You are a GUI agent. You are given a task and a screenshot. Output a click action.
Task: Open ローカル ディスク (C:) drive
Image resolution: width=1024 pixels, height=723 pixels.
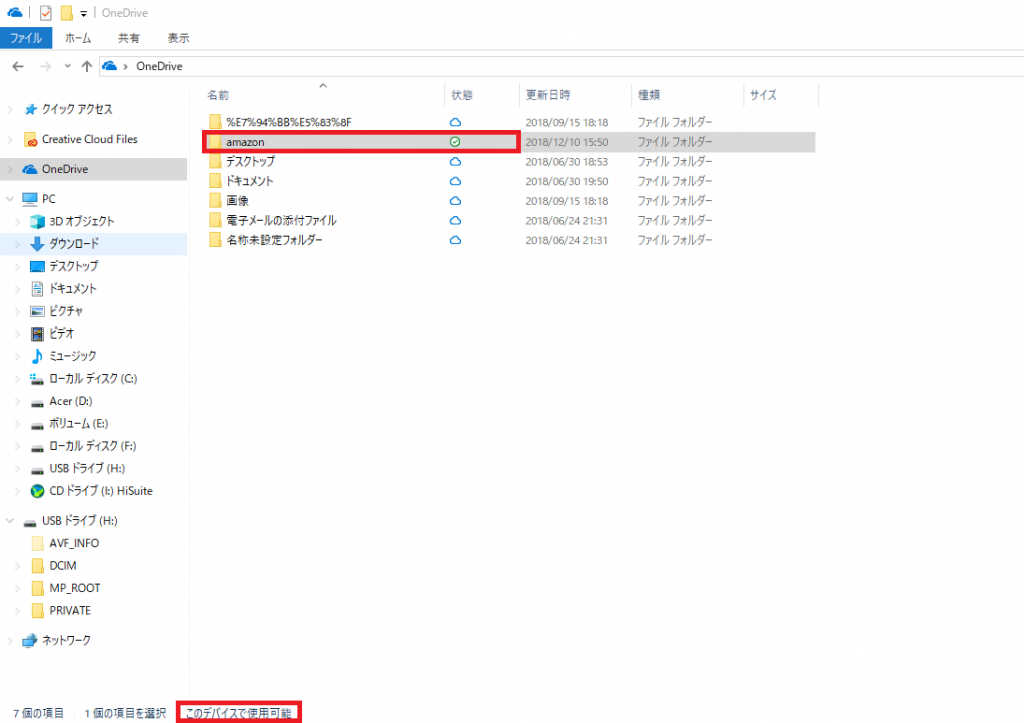coord(93,379)
